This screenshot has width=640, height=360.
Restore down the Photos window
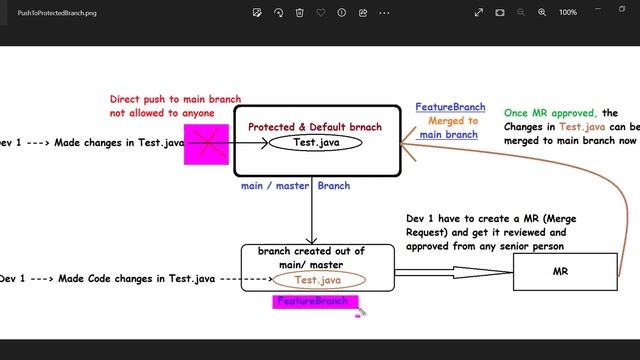click(x=622, y=9)
